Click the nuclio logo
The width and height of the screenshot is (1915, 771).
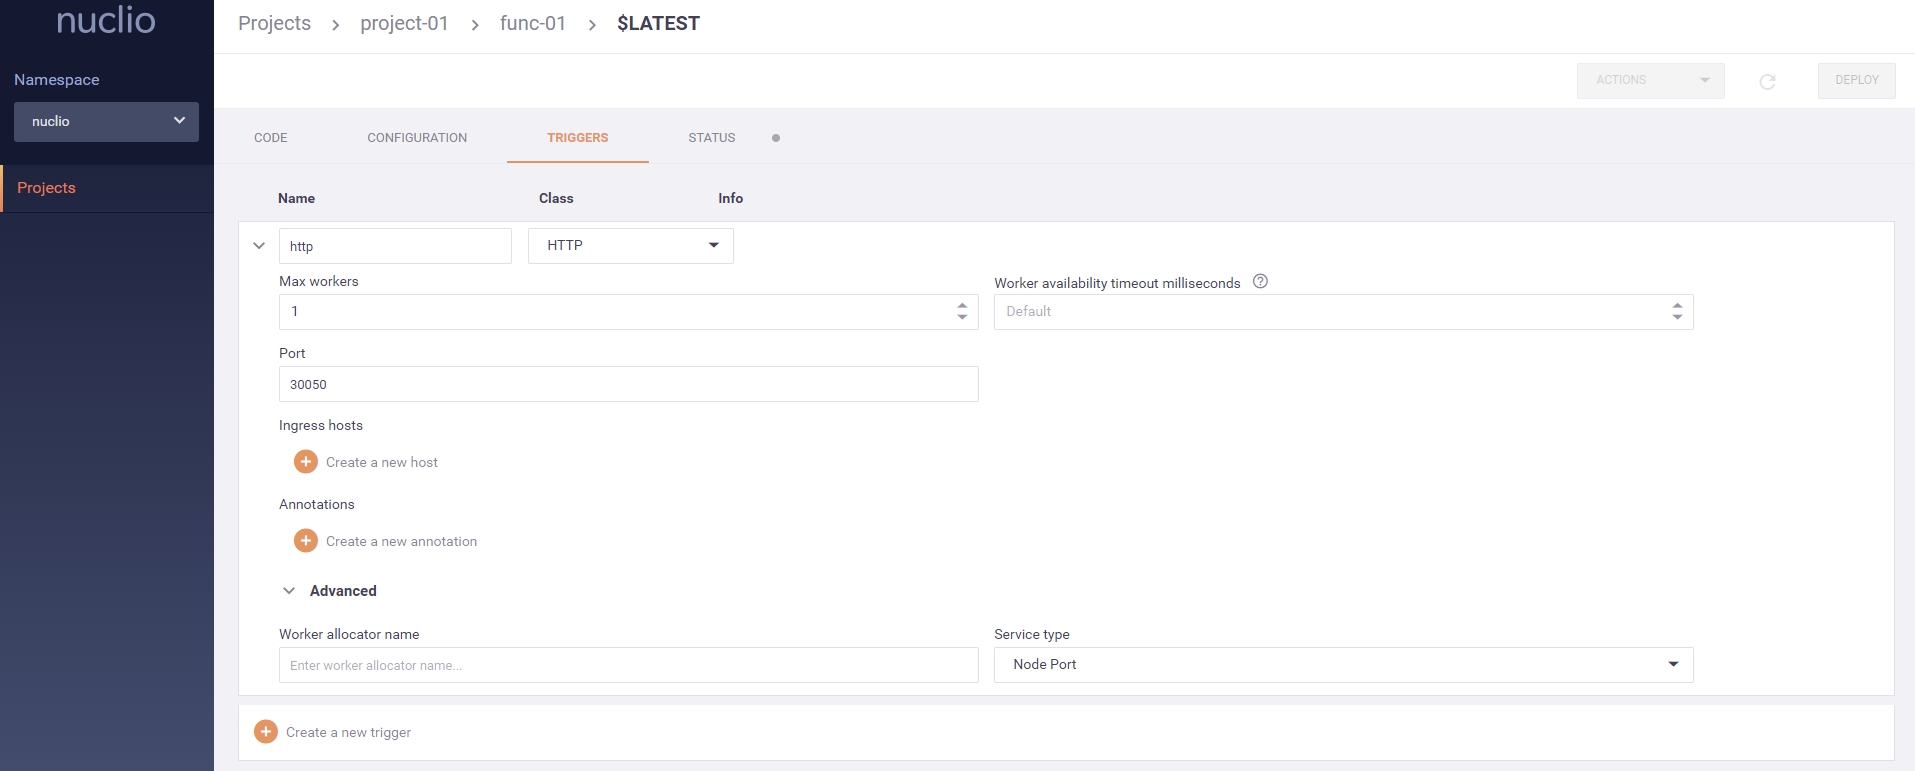pyautogui.click(x=106, y=20)
